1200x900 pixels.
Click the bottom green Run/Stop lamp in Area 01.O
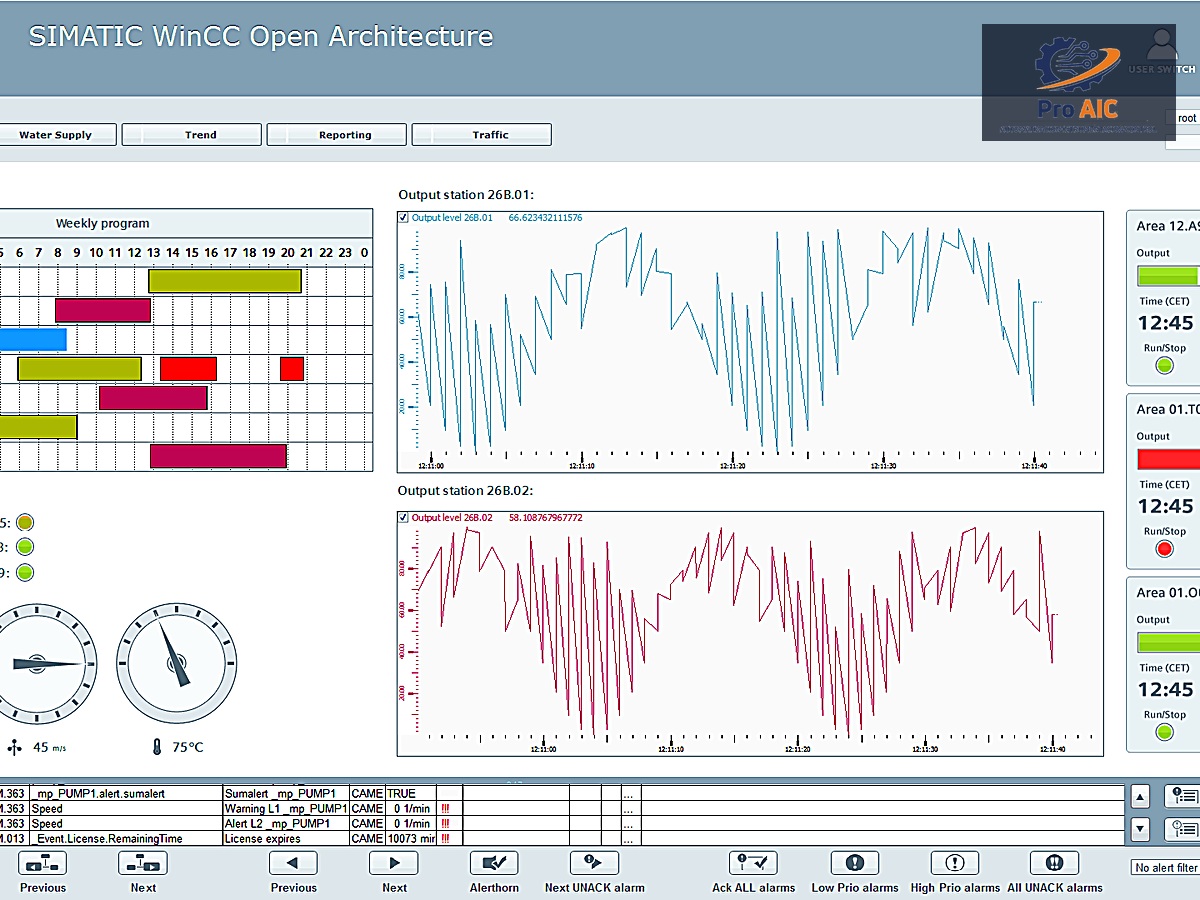[x=1164, y=732]
